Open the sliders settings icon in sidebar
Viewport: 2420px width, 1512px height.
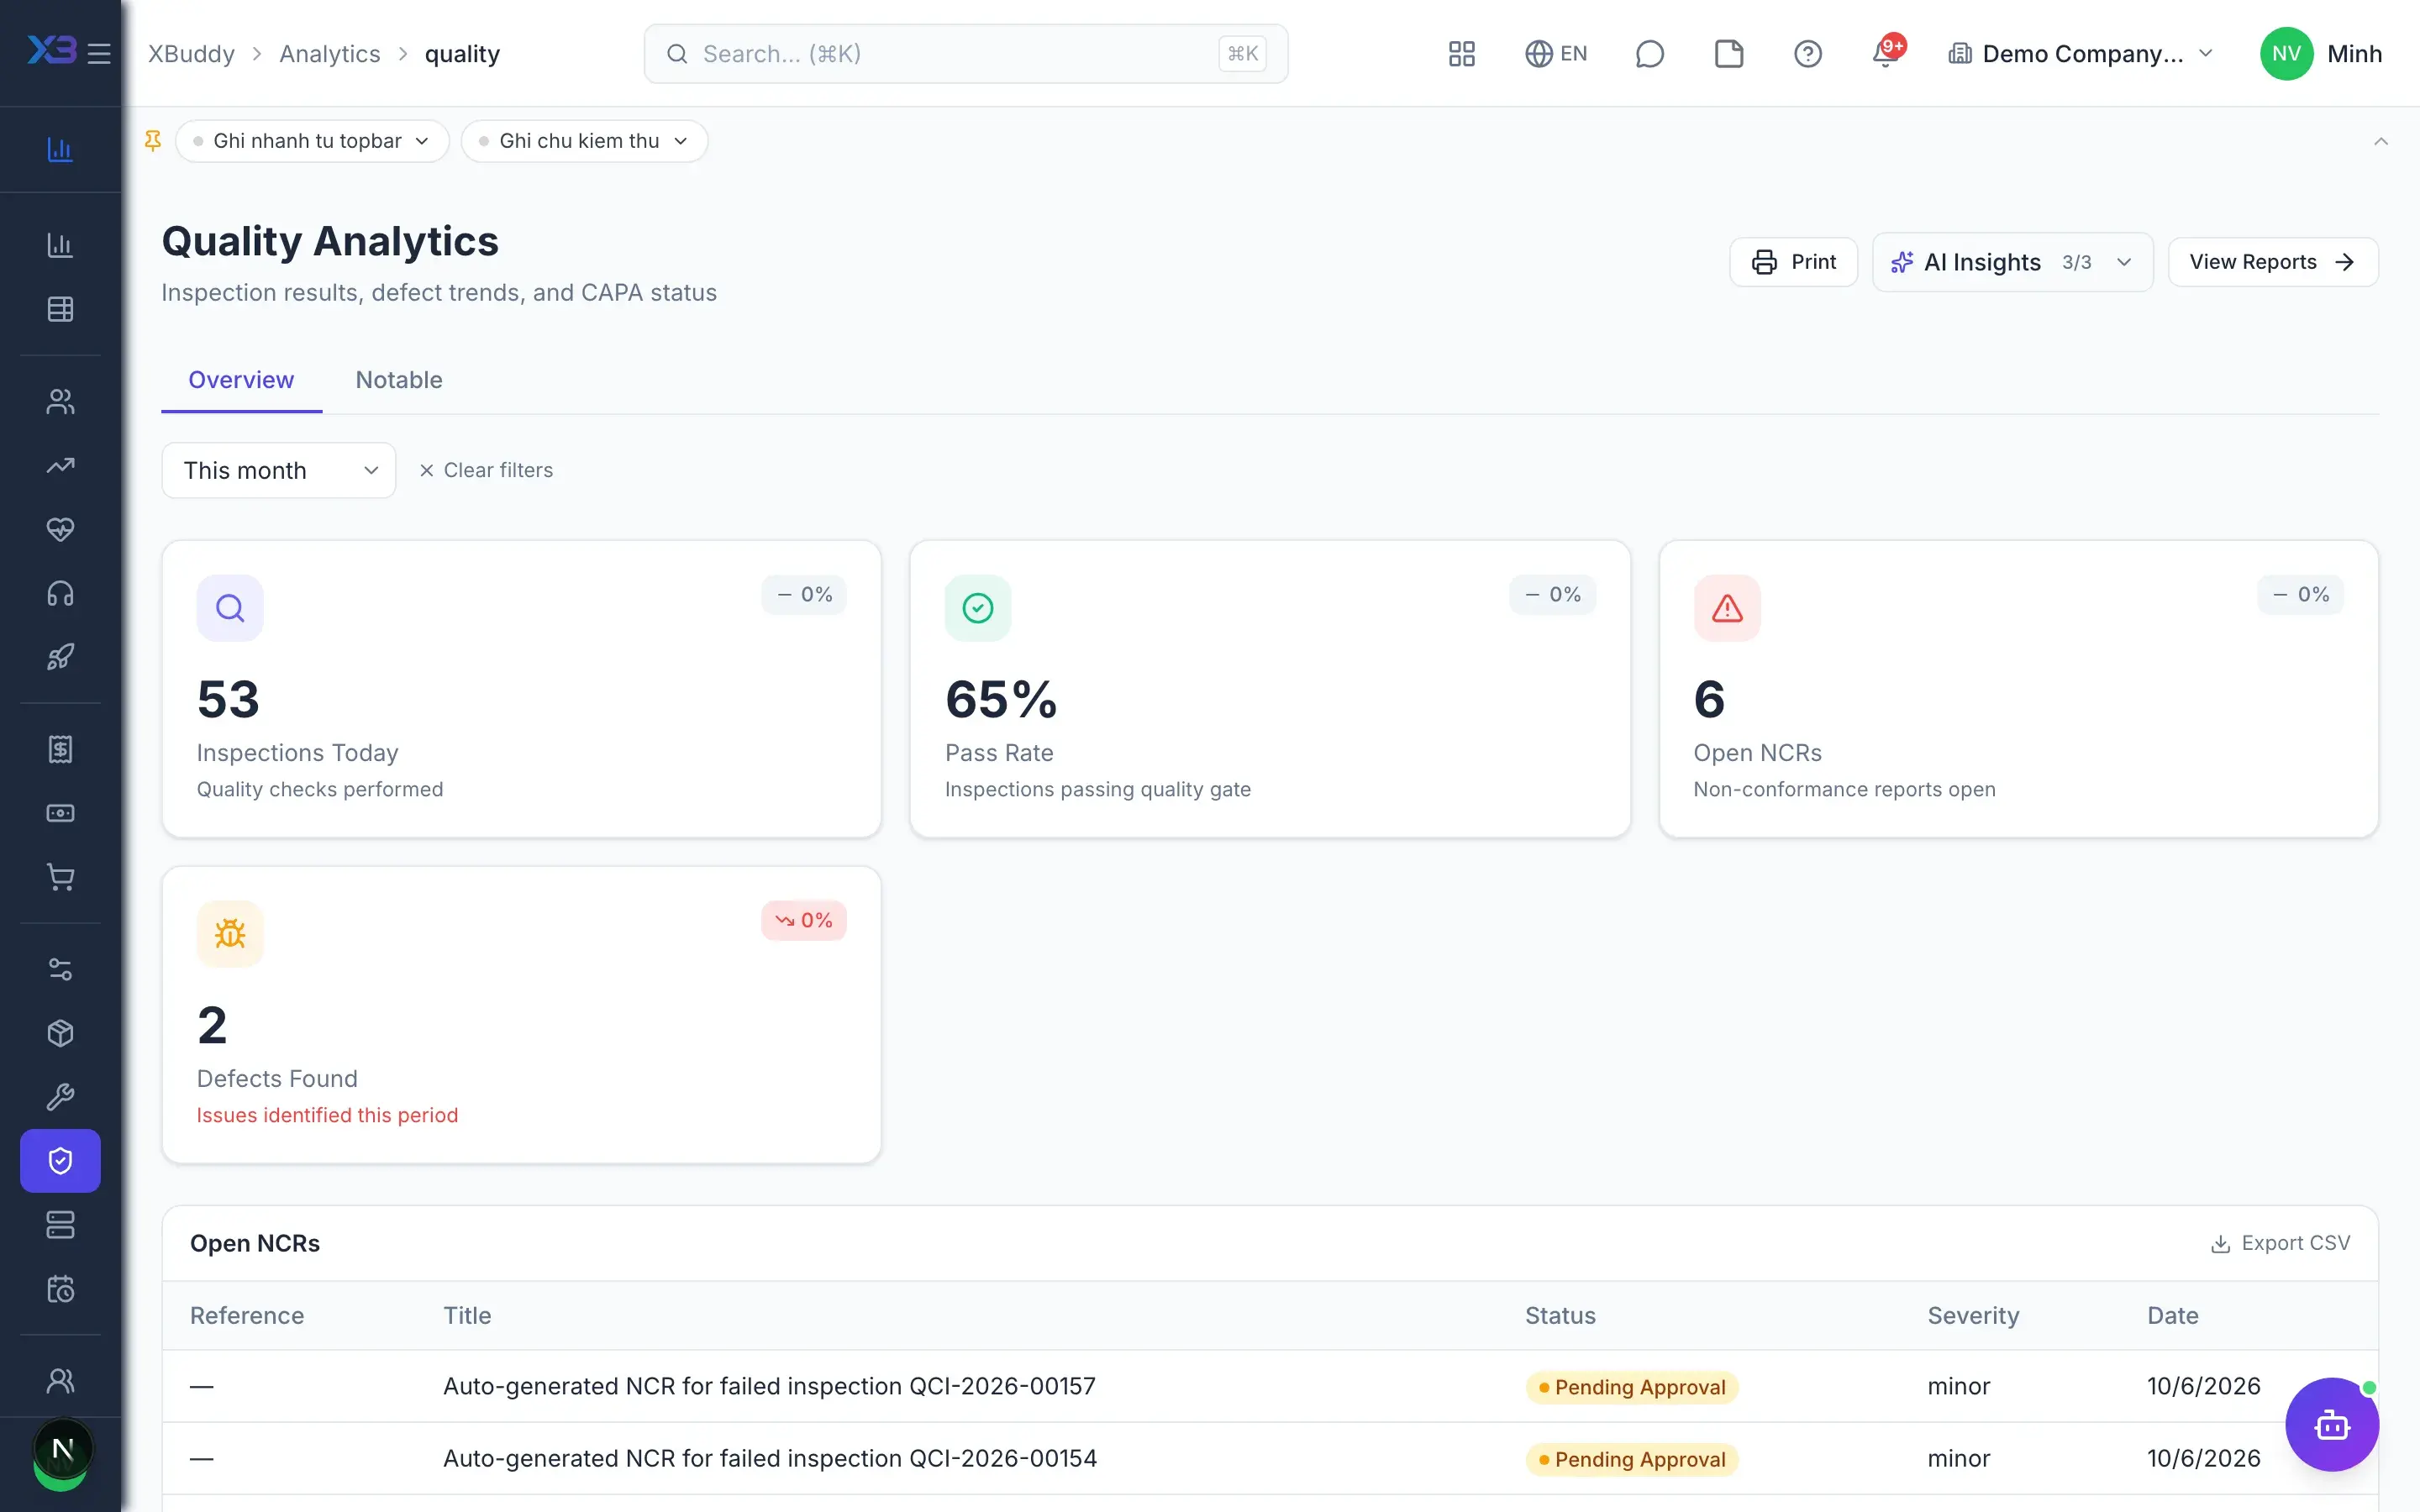pos(60,969)
